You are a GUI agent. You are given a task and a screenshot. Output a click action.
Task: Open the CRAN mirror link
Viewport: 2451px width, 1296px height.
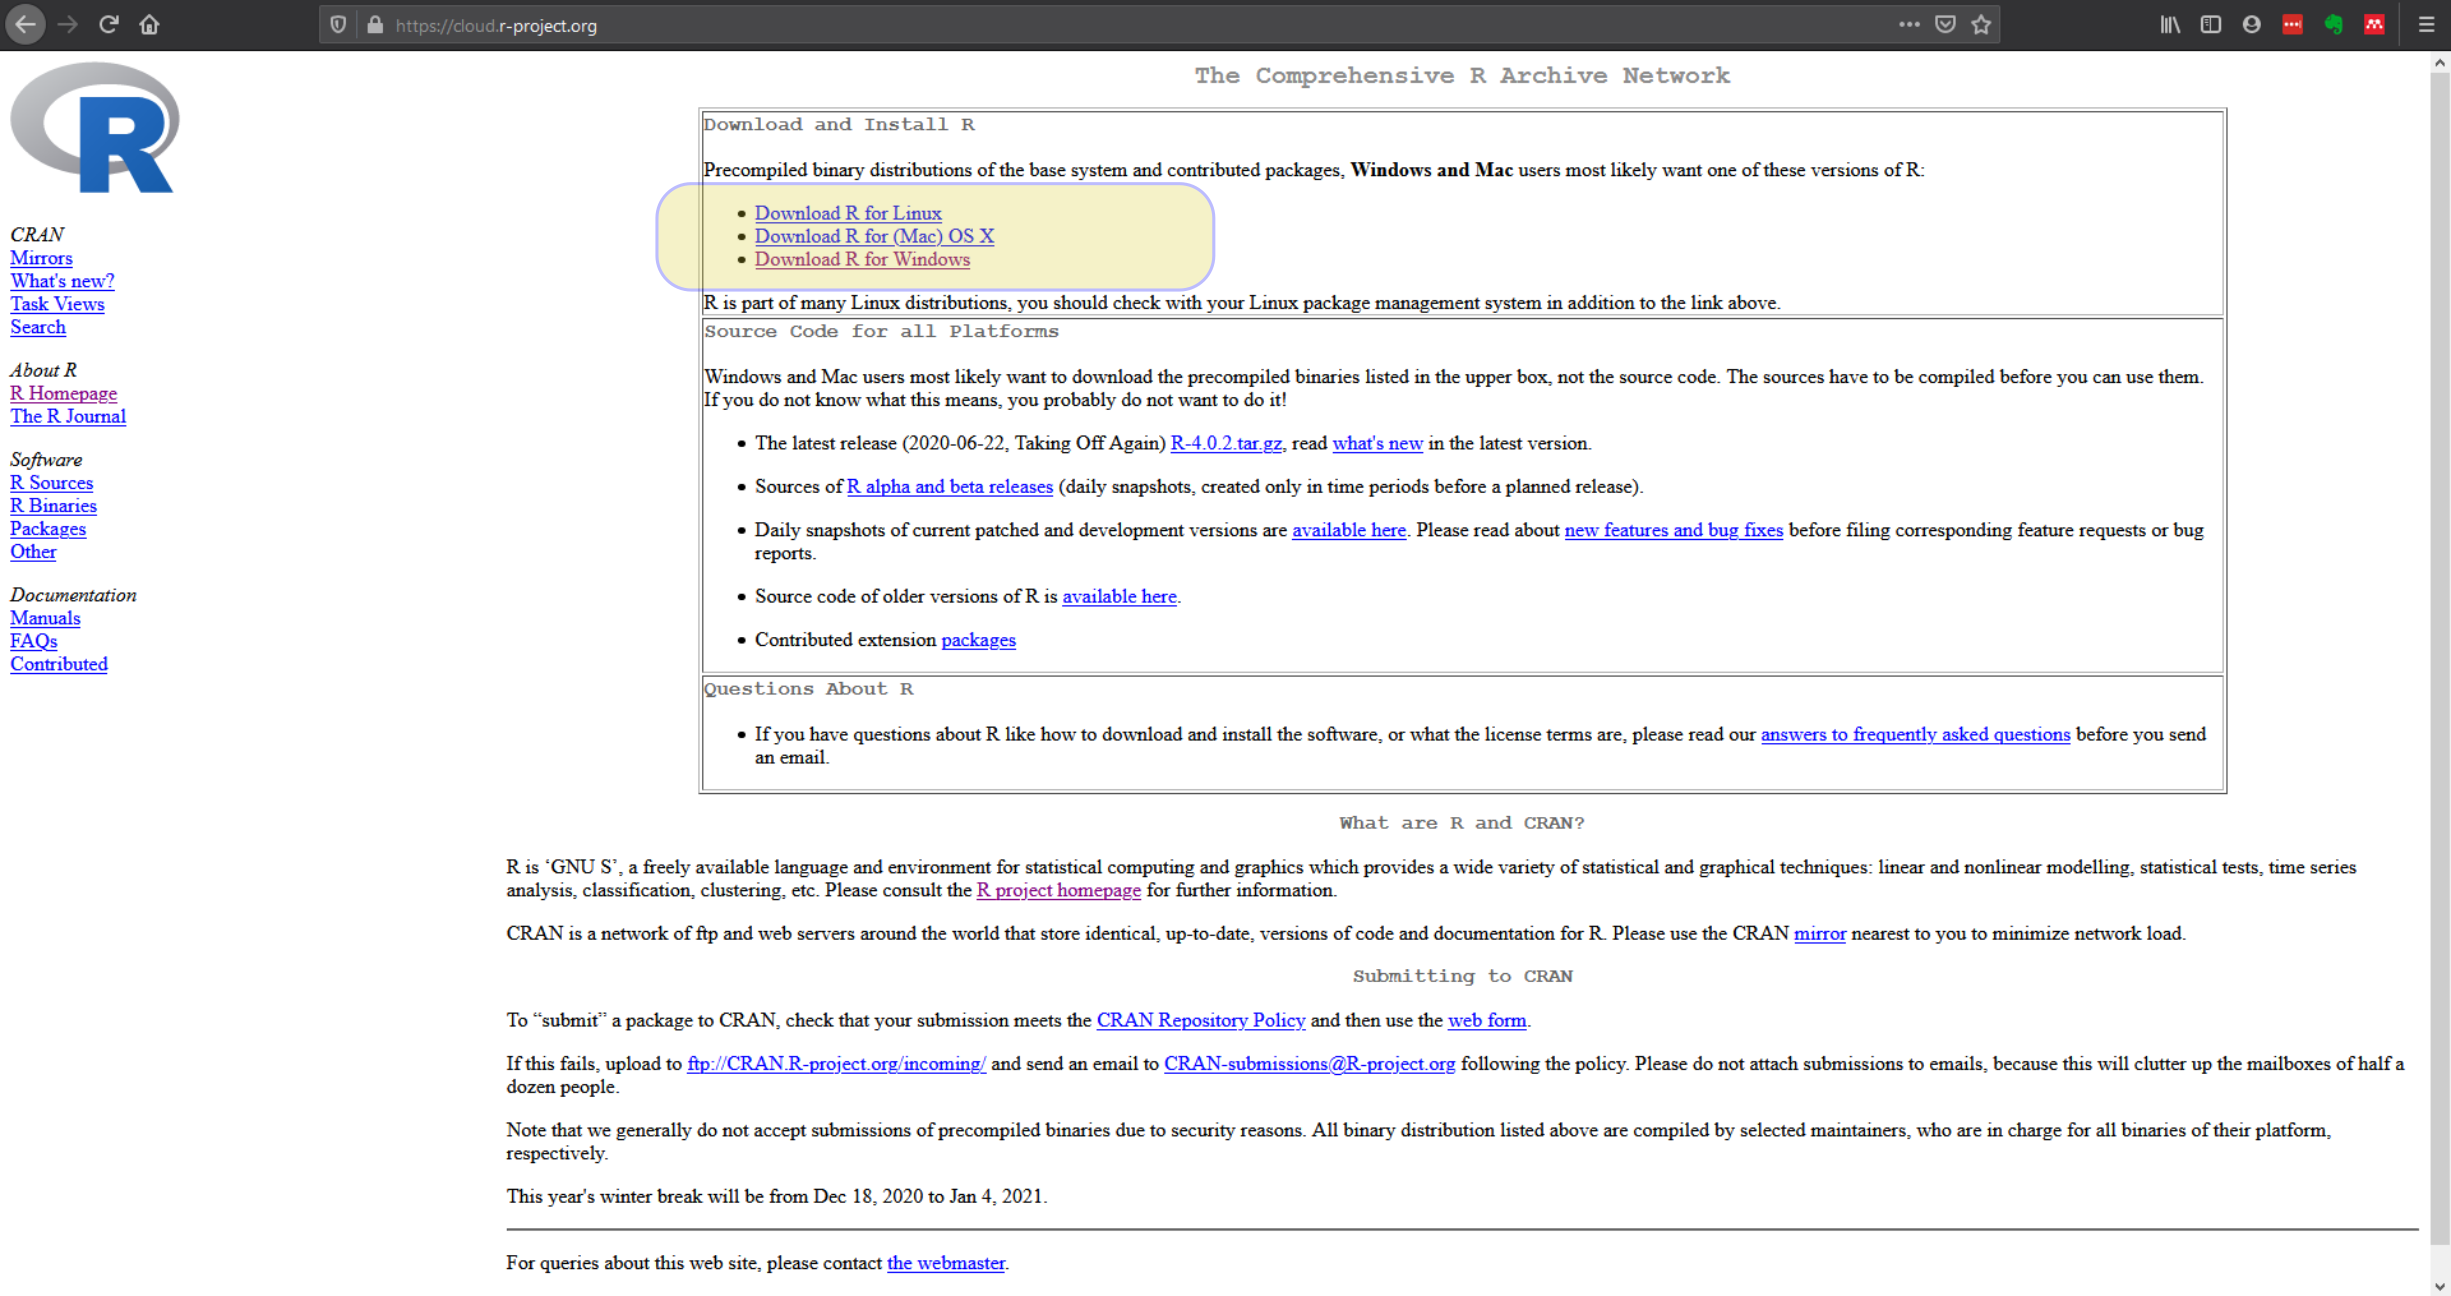[1819, 934]
